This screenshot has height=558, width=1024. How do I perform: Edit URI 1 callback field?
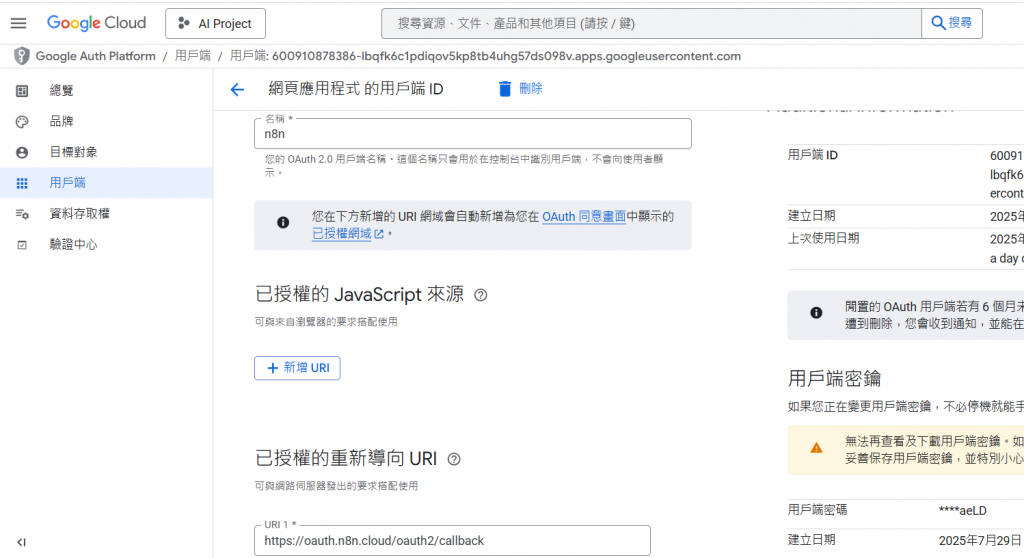pos(453,540)
